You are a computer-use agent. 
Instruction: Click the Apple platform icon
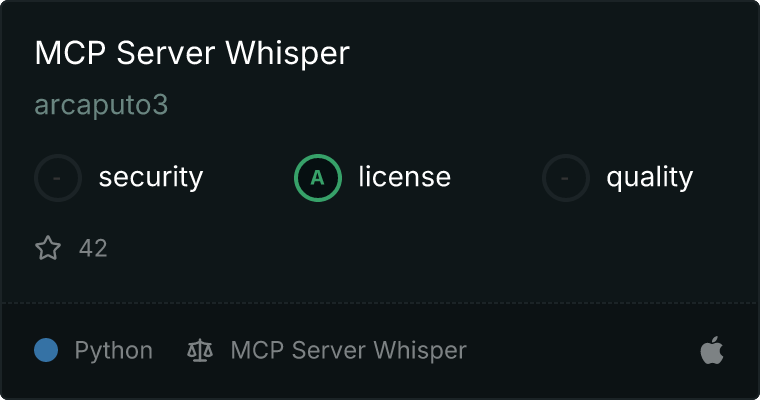tap(712, 350)
